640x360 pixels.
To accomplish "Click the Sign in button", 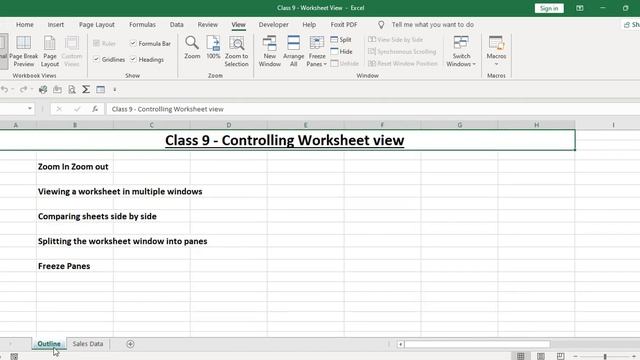I will click(549, 8).
